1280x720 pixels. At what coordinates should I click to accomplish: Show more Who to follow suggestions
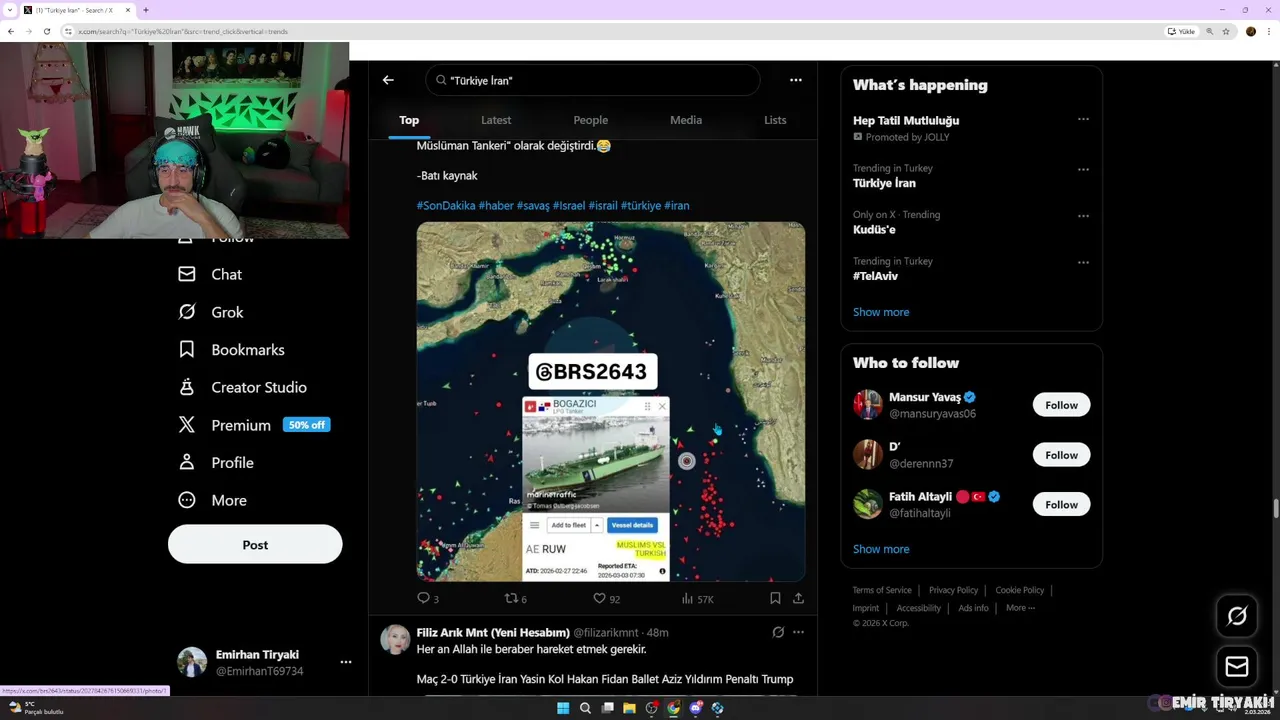point(881,549)
